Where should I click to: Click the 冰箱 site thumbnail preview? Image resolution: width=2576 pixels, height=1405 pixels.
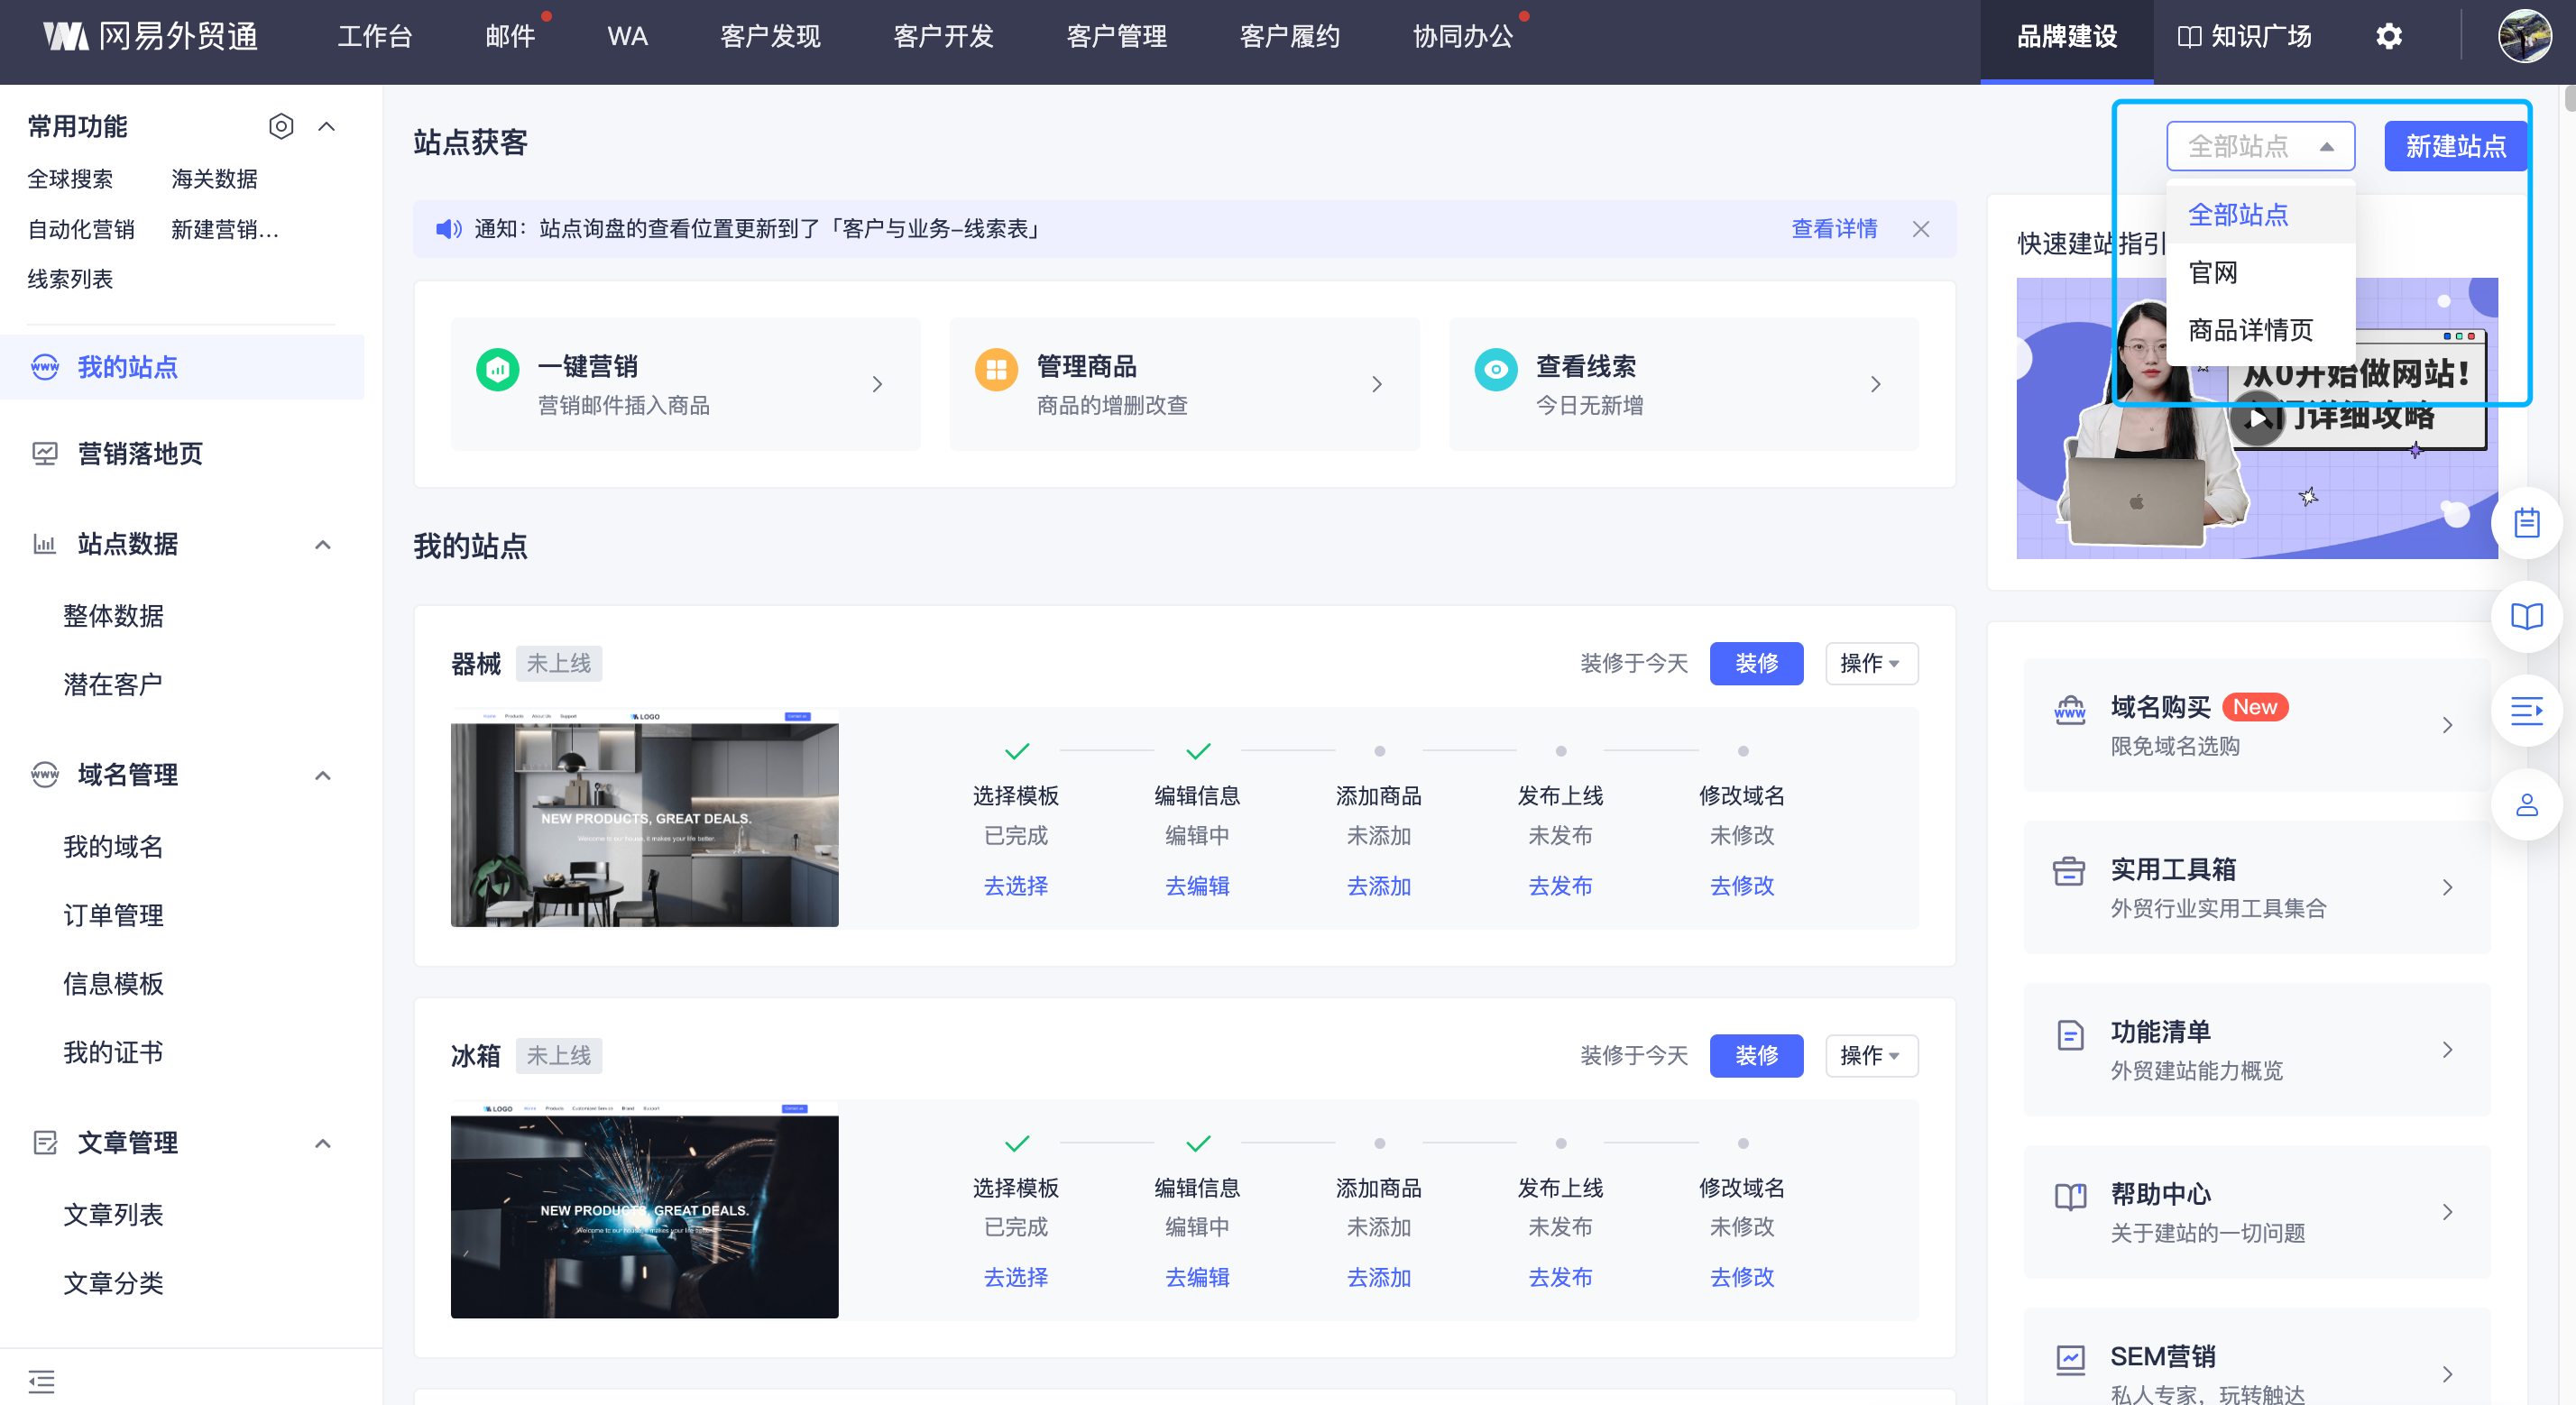(x=644, y=1210)
